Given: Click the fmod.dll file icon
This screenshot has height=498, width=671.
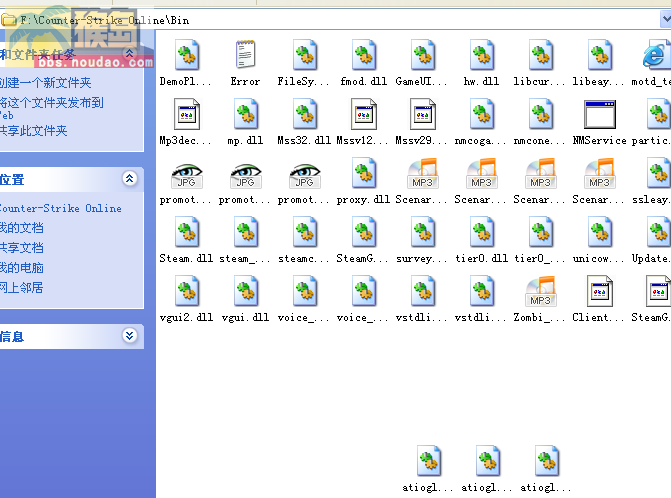Looking at the screenshot, I should 363,55.
